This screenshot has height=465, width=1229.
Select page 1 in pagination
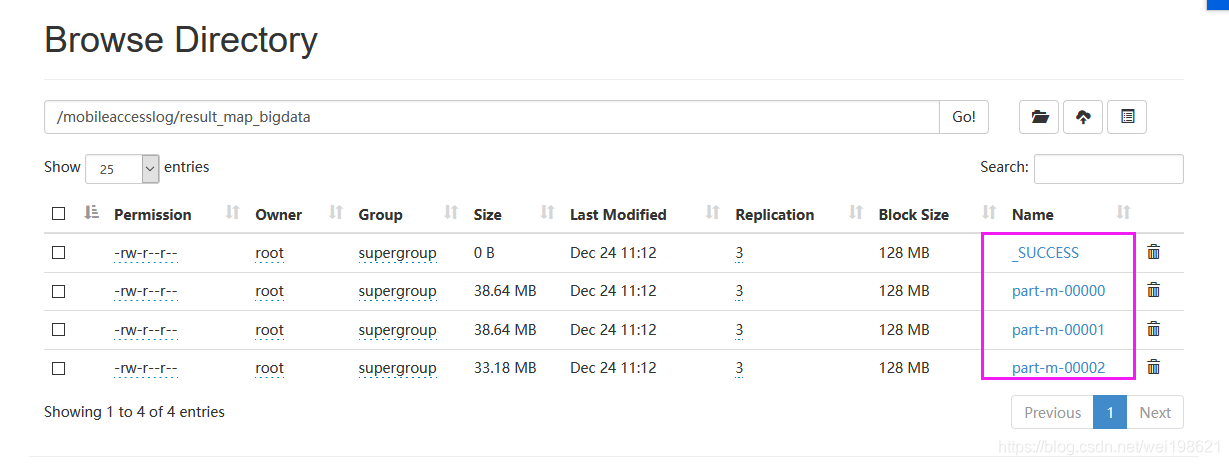tap(1110, 412)
